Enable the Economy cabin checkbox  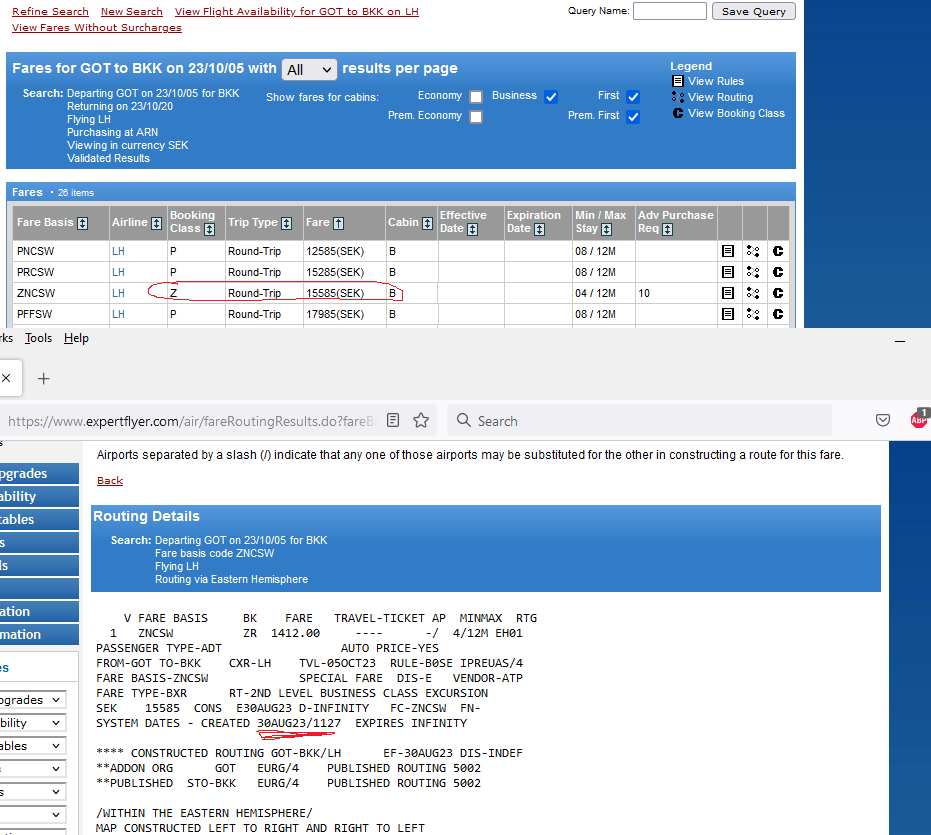[476, 97]
